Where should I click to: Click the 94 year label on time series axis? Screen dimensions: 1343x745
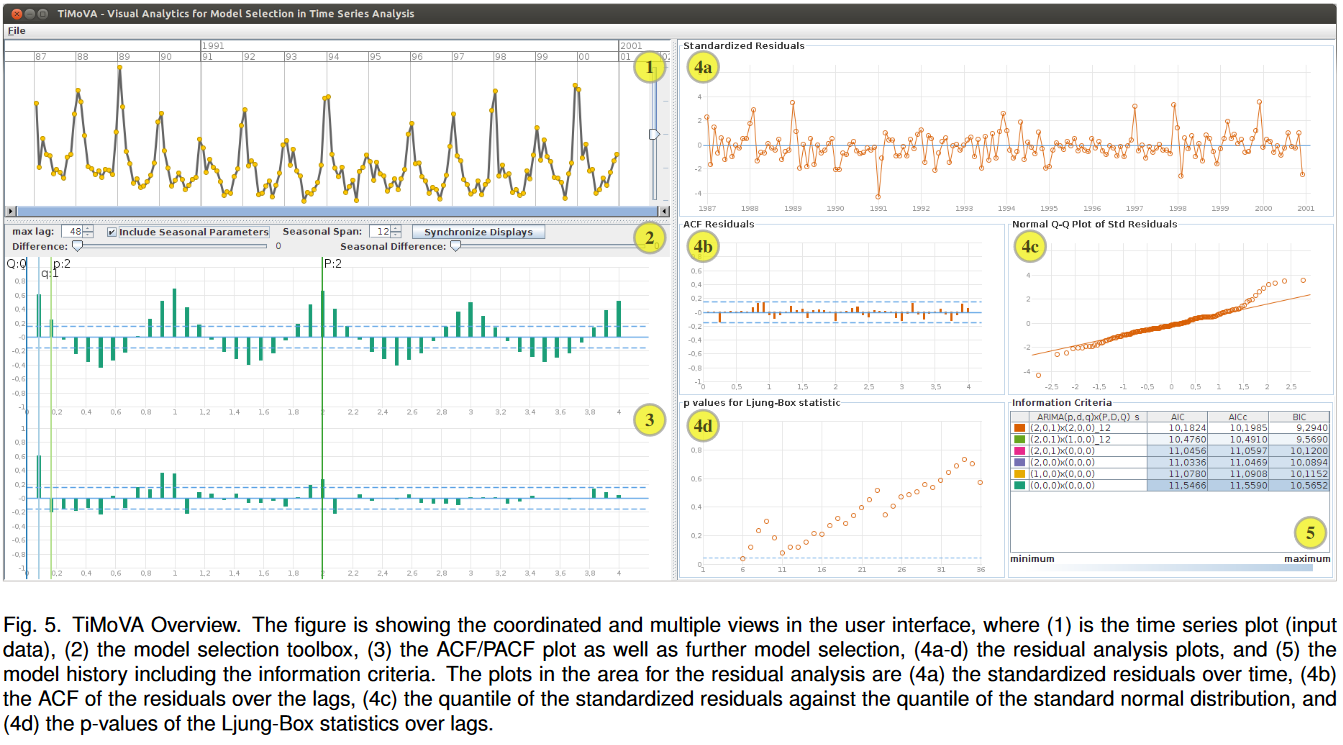(x=333, y=57)
